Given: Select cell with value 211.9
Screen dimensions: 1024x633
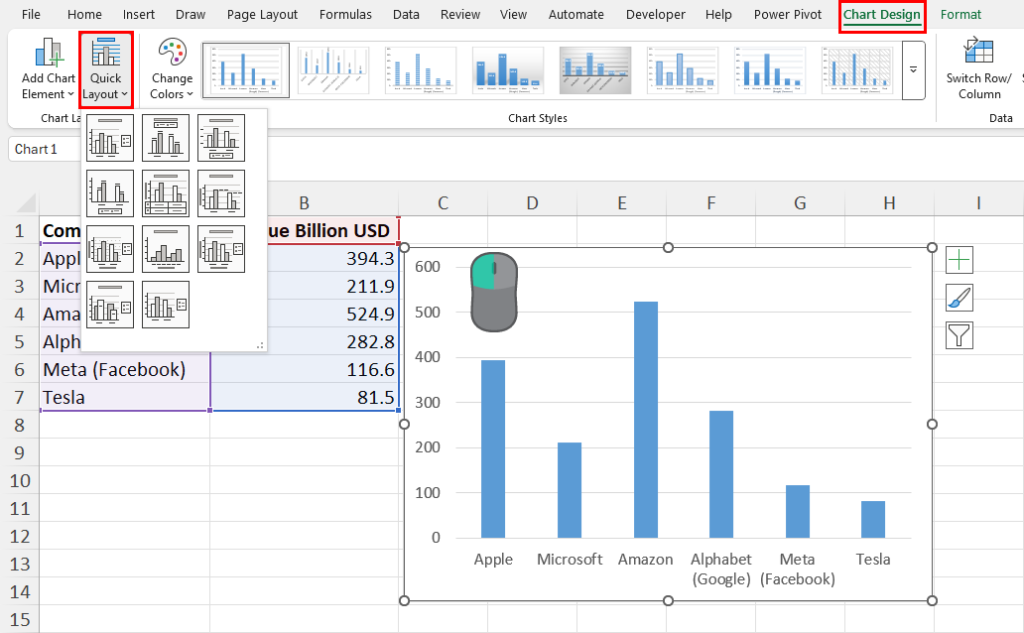Looking at the screenshot, I should [304, 286].
